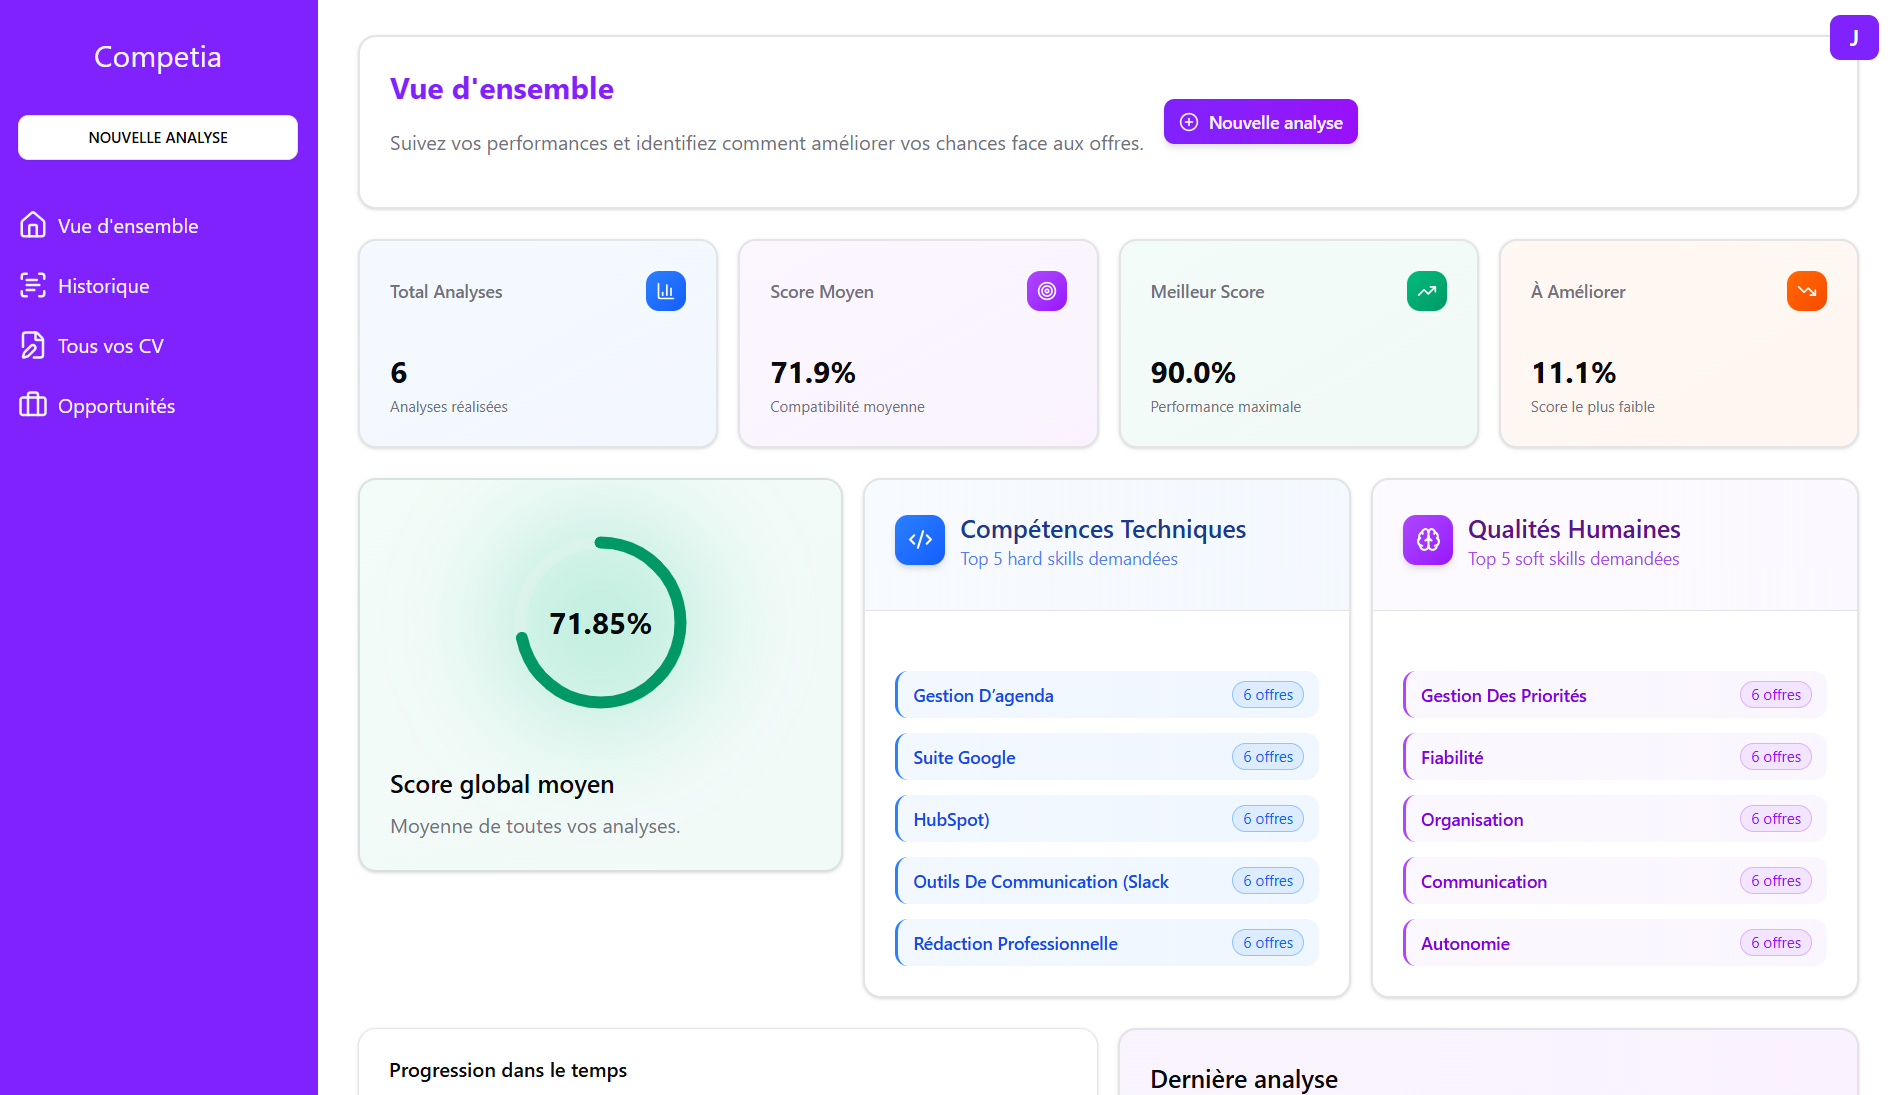Image resolution: width=1895 pixels, height=1095 pixels.
Task: Click the orange trending-down icon in À Améliorer
Action: 1806,291
